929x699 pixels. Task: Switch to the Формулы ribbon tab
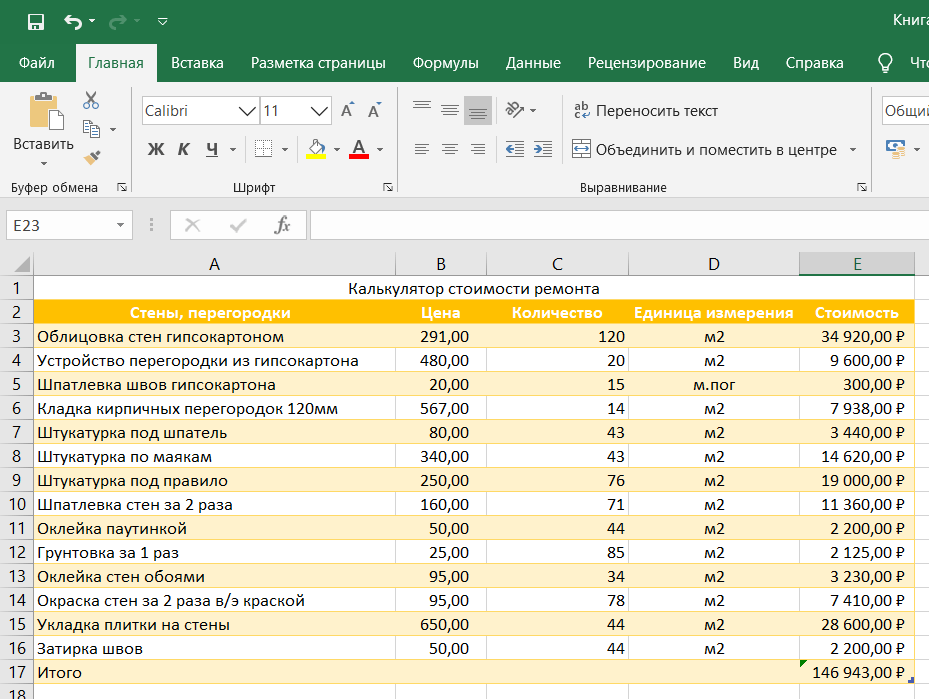click(x=445, y=63)
